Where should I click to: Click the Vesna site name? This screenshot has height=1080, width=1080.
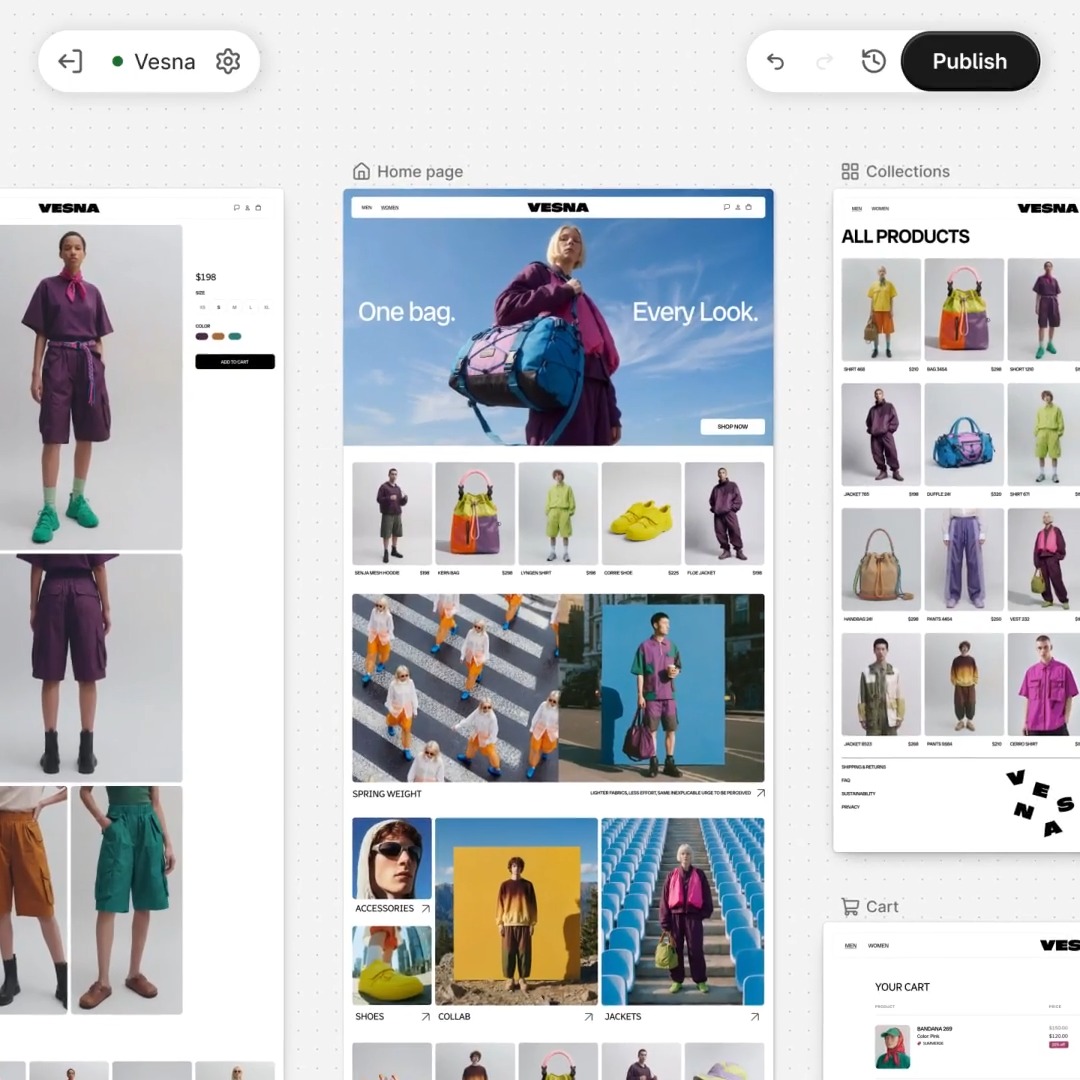[x=165, y=61]
